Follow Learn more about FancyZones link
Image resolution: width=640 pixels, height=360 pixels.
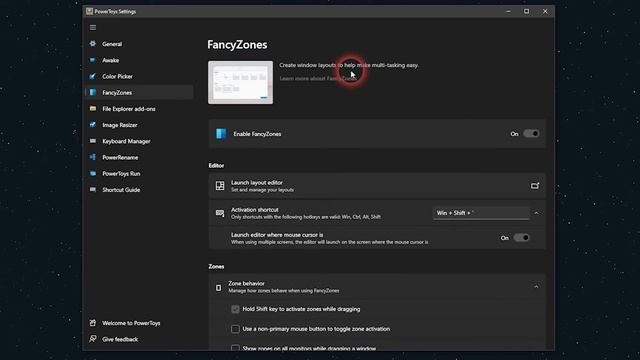[318, 78]
